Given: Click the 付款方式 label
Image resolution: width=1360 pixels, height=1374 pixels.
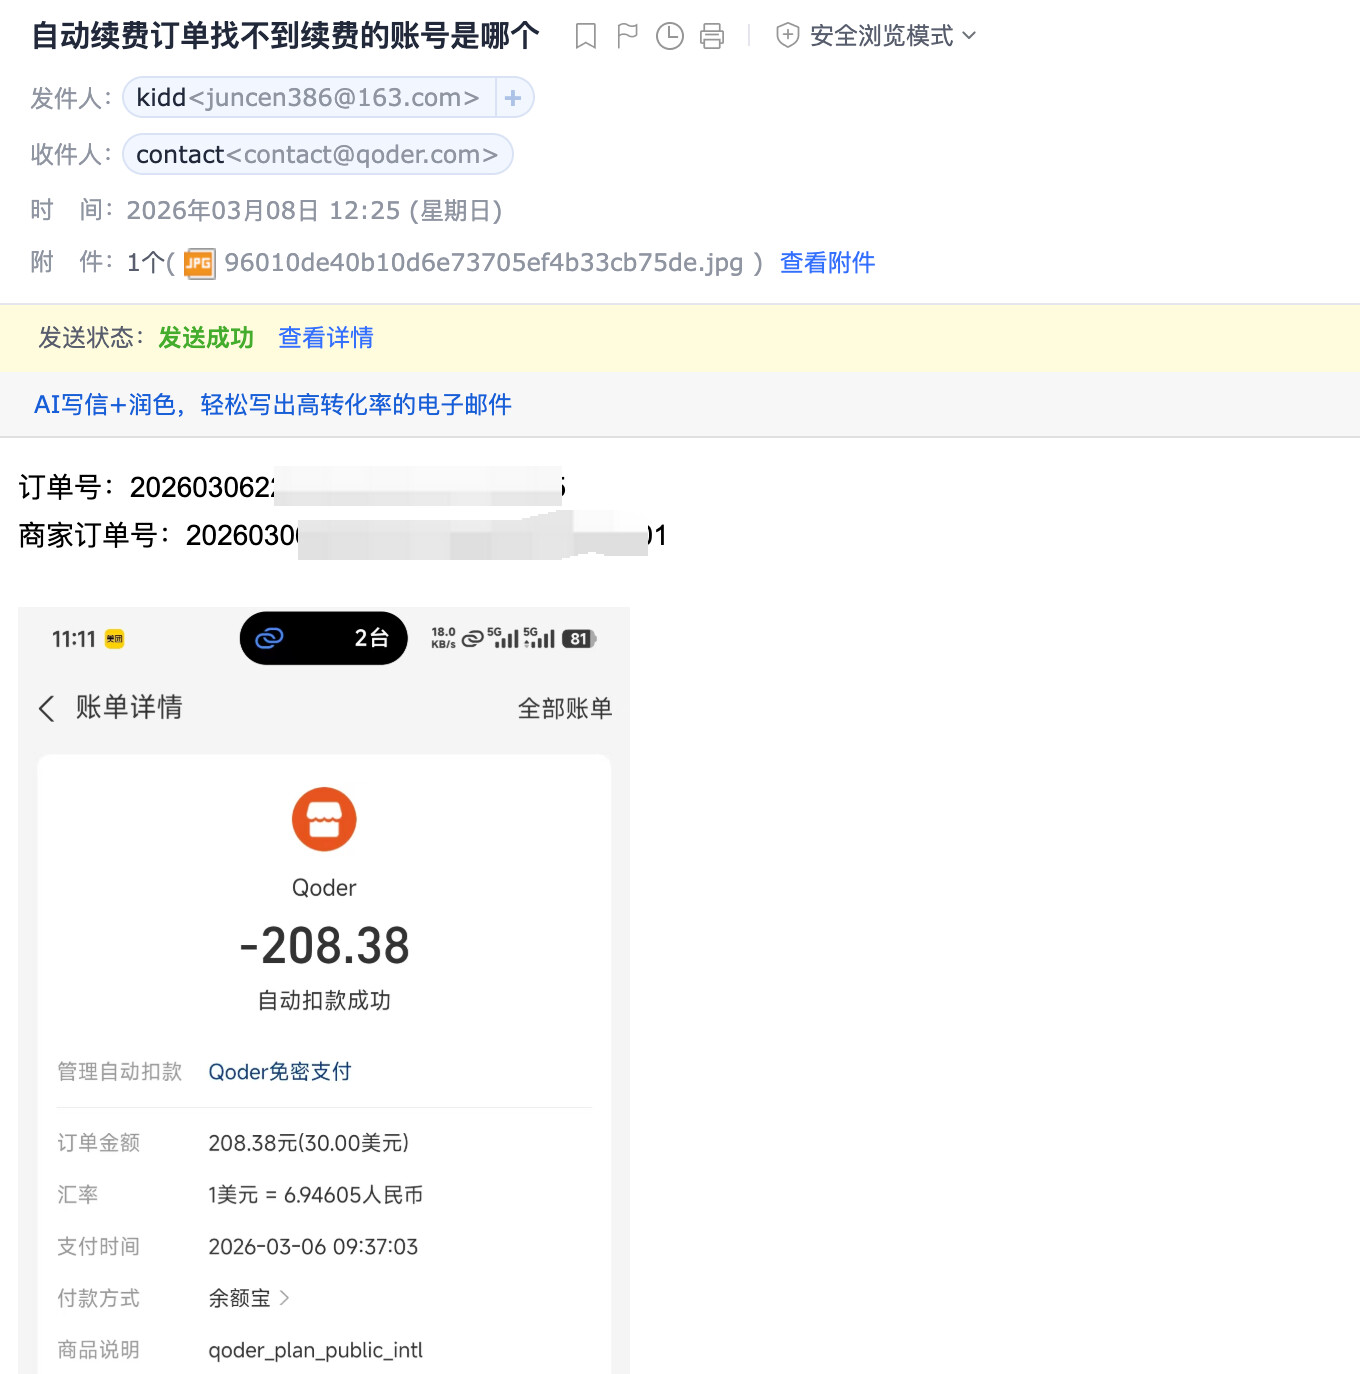Looking at the screenshot, I should point(99,1298).
